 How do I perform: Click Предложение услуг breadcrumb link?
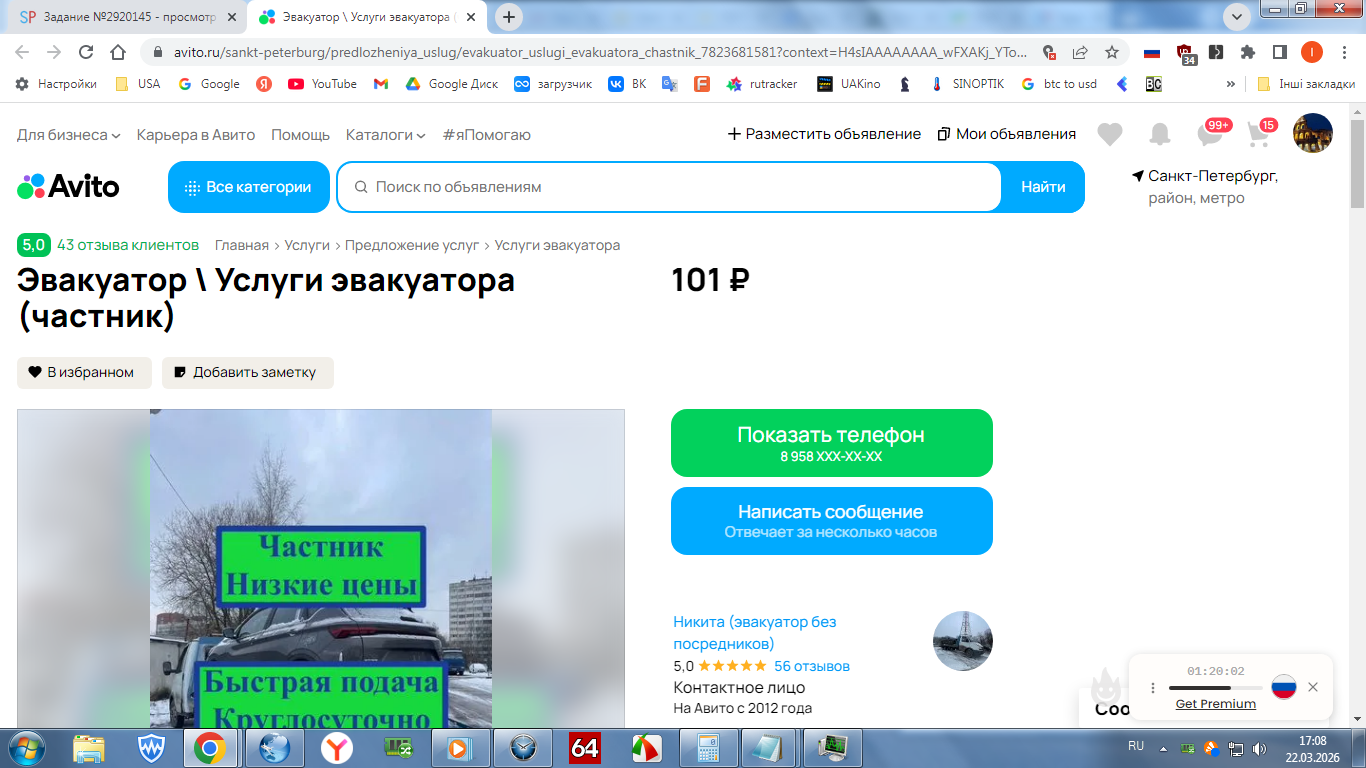(x=411, y=245)
